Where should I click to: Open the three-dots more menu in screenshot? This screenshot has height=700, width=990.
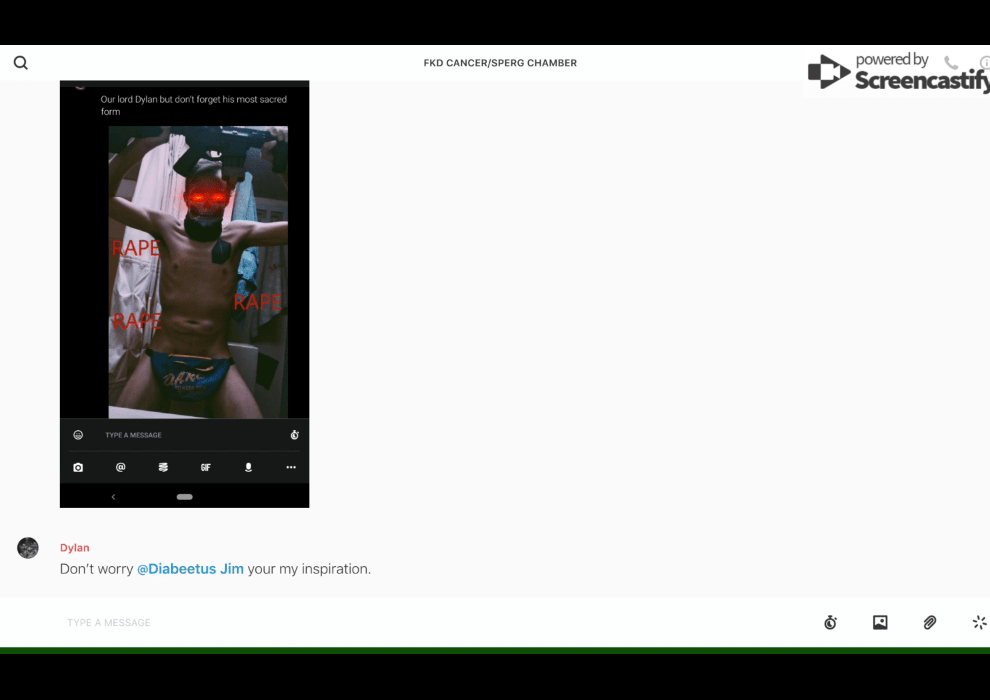(291, 467)
